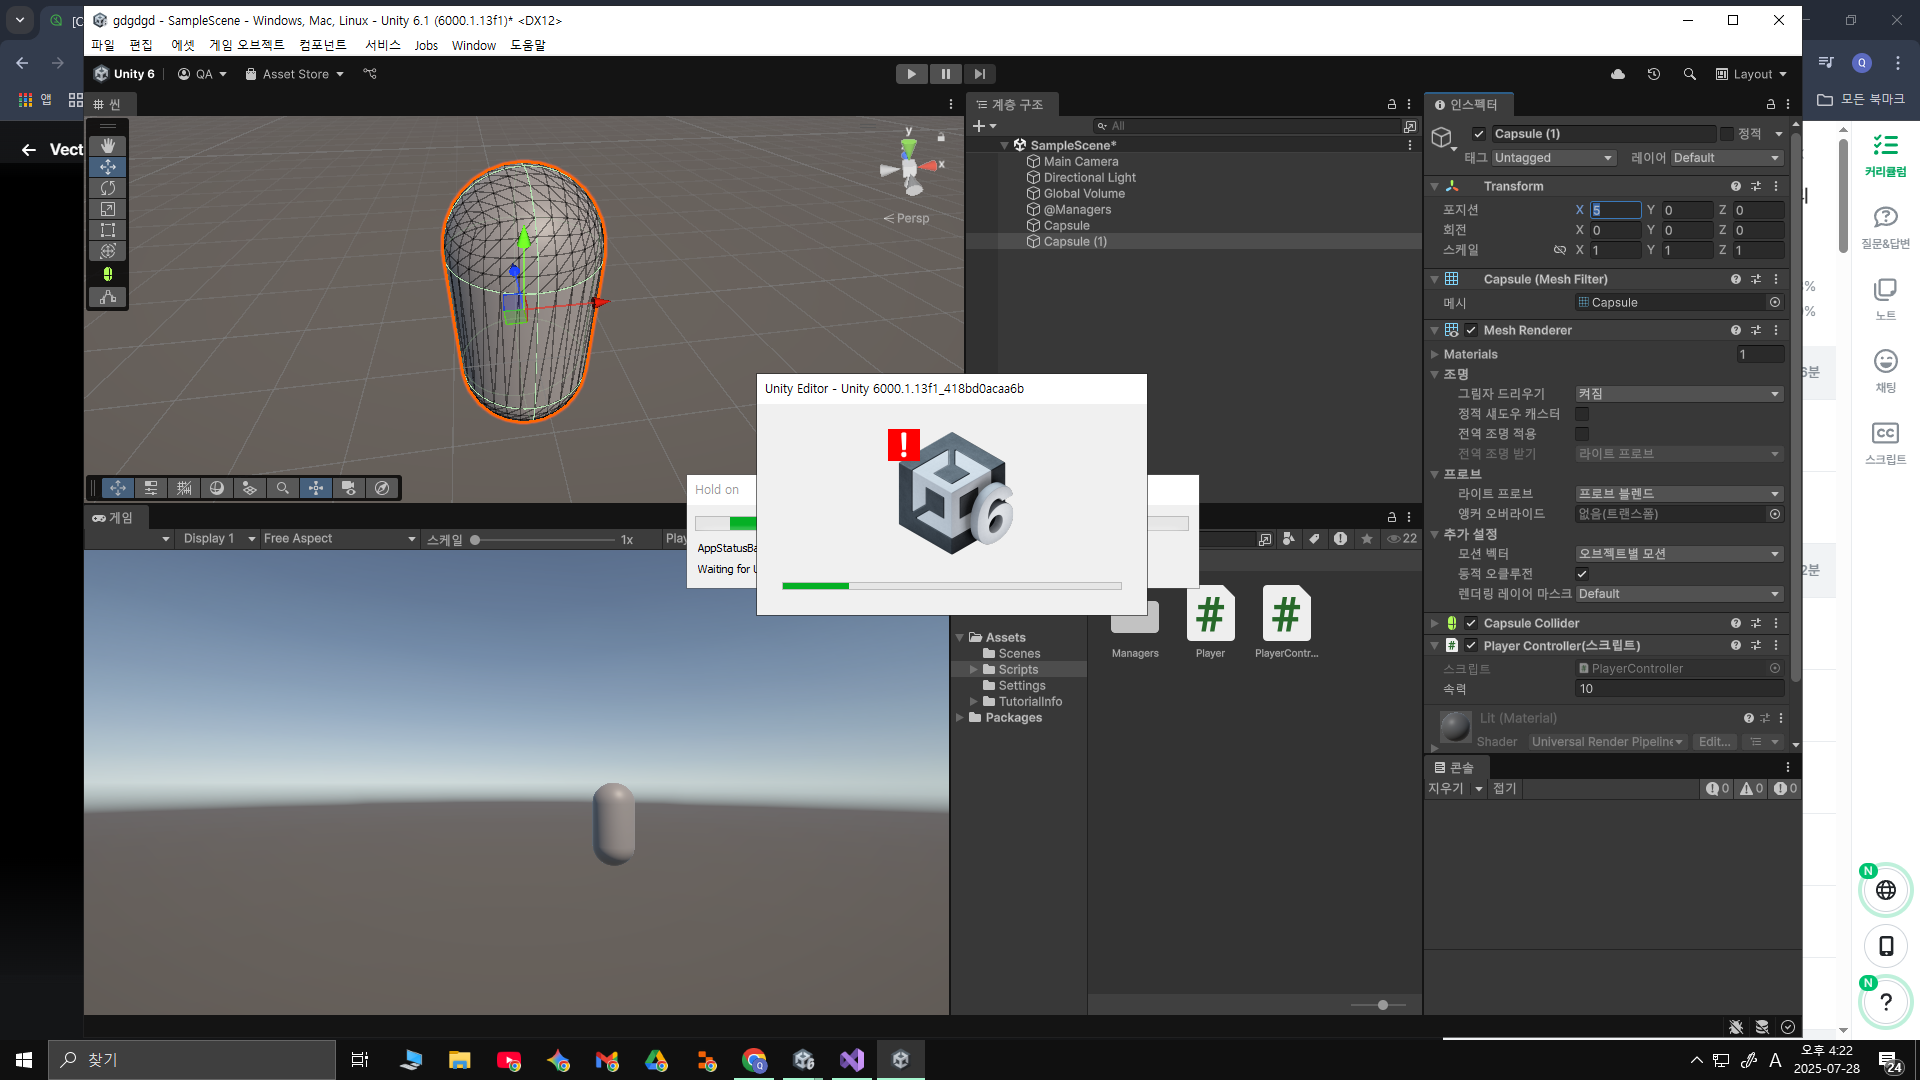1920x1080 pixels.
Task: Open the undo history icon
Action: pos(1654,74)
